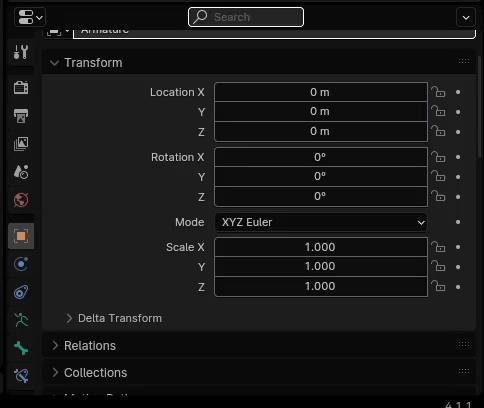Expand the Delta Transform subpanel
The image size is (484, 408).
69,318
